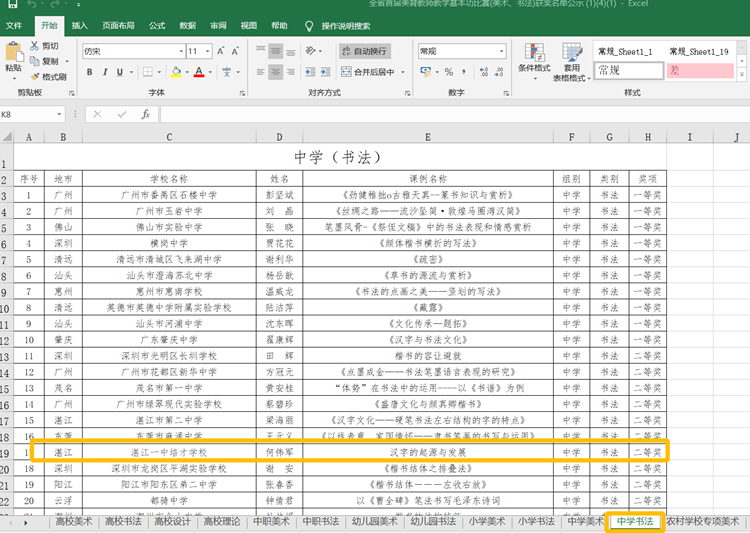Open Format as Table menu
Image resolution: width=750 pixels, height=533 pixels.
(572, 62)
